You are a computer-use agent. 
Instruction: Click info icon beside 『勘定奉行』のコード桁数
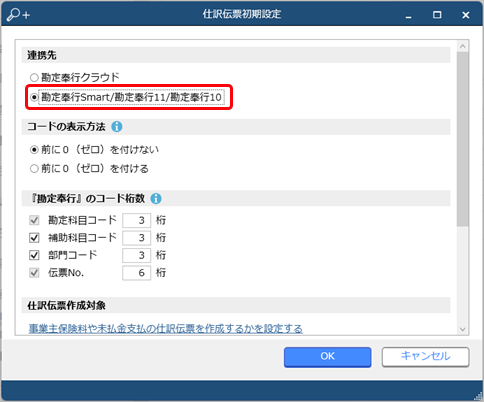(156, 199)
